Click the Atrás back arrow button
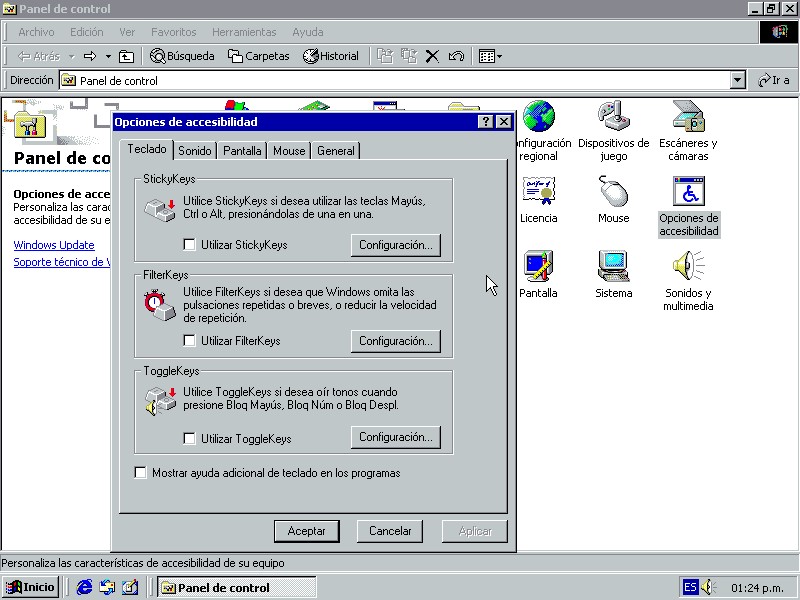 tap(39, 56)
